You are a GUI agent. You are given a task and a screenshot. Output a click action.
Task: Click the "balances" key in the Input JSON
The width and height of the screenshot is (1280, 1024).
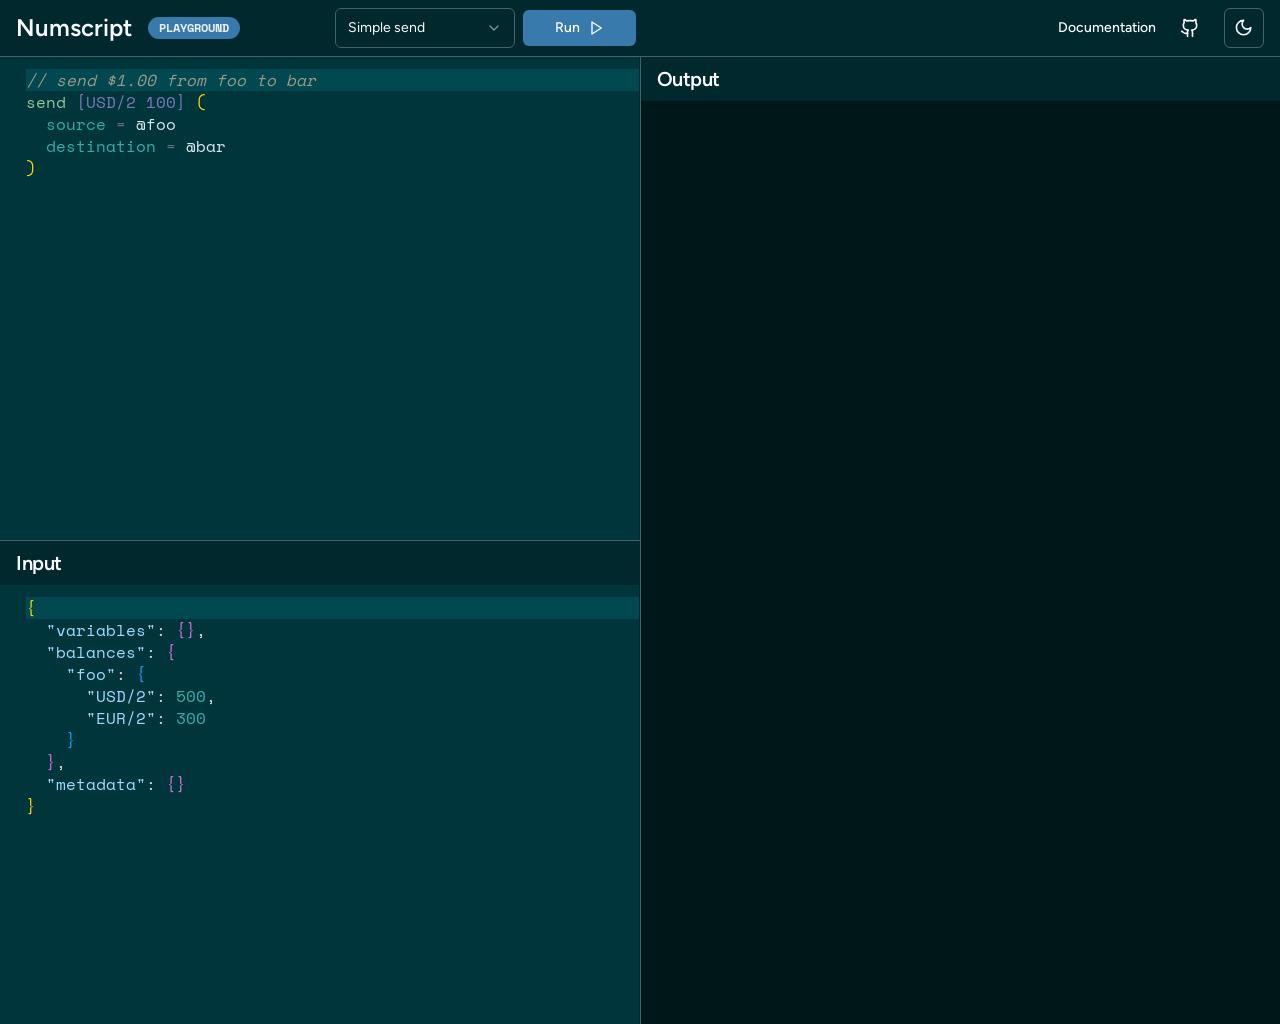(96, 652)
